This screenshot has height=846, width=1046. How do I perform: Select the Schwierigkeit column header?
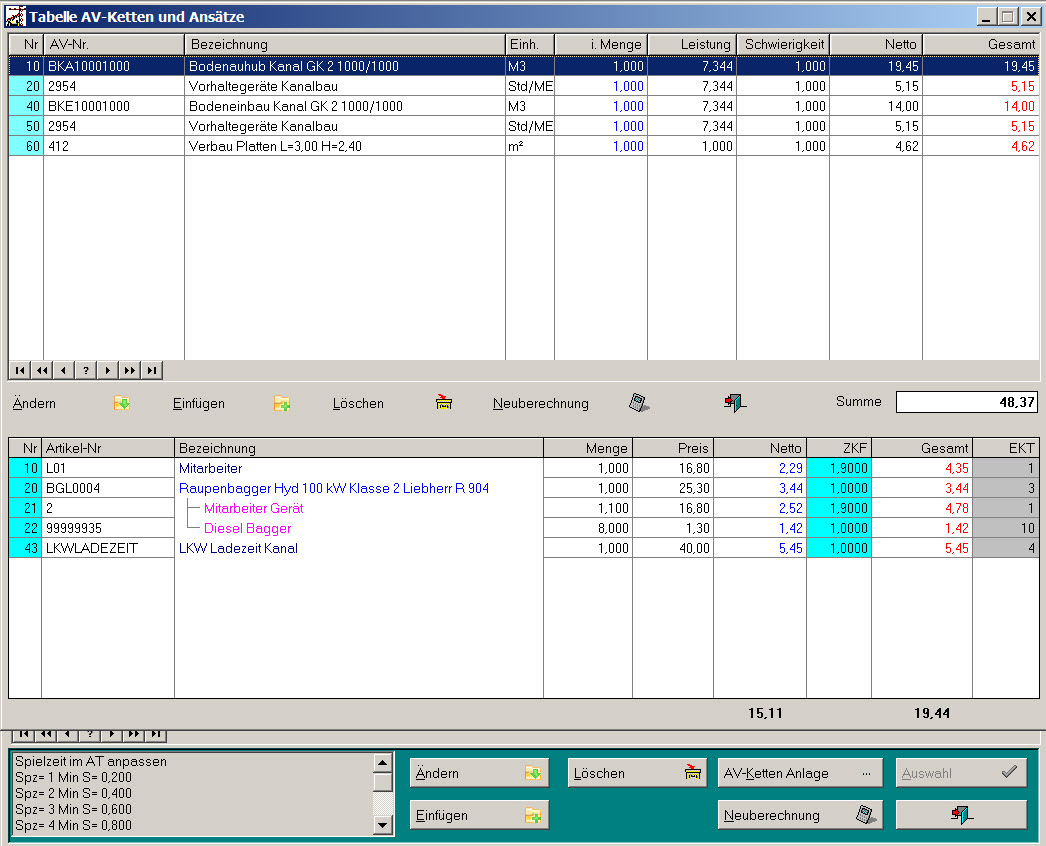coord(782,45)
